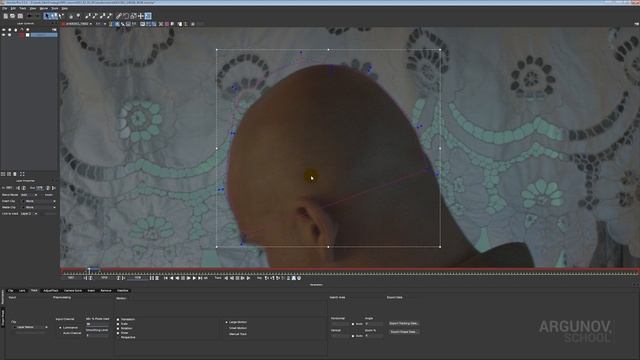Toggle the tracking gear on the layer row
The height and width of the screenshot is (360, 640).
click(9, 35)
